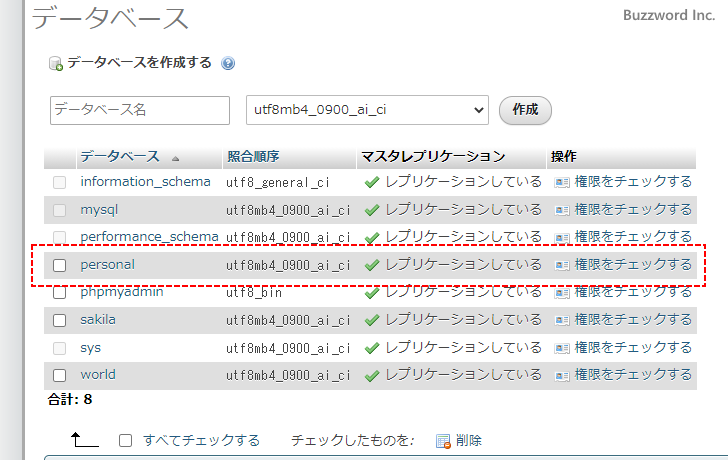Click the データベースを作成する heading text
The width and height of the screenshot is (728, 460).
pos(139,63)
